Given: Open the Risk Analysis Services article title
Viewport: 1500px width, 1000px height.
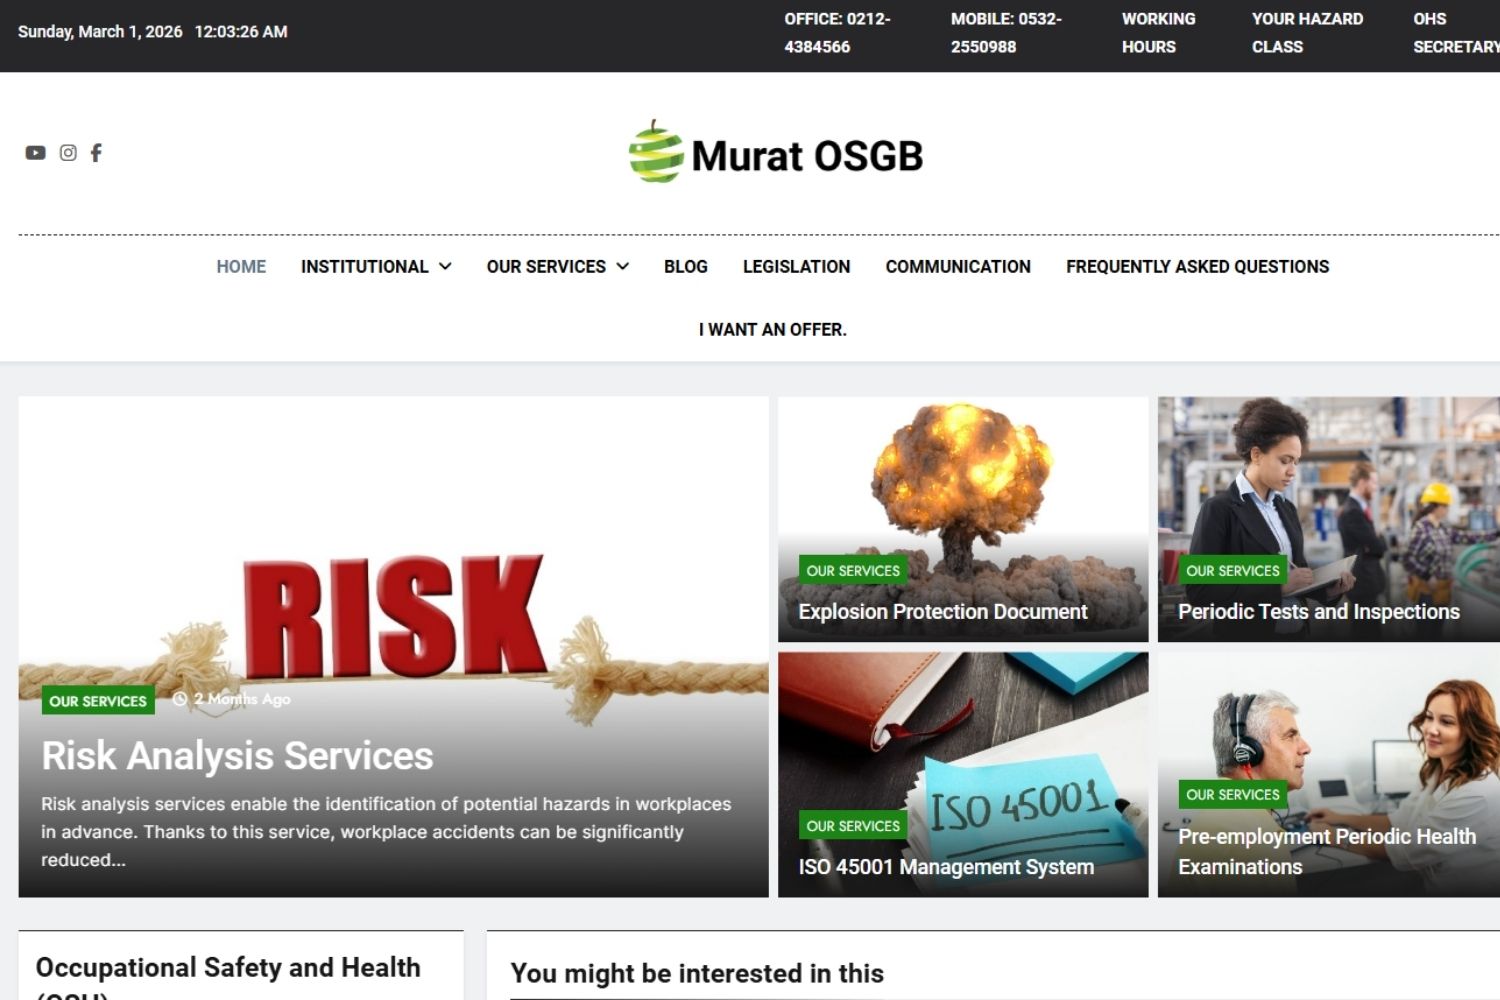Looking at the screenshot, I should pos(237,756).
